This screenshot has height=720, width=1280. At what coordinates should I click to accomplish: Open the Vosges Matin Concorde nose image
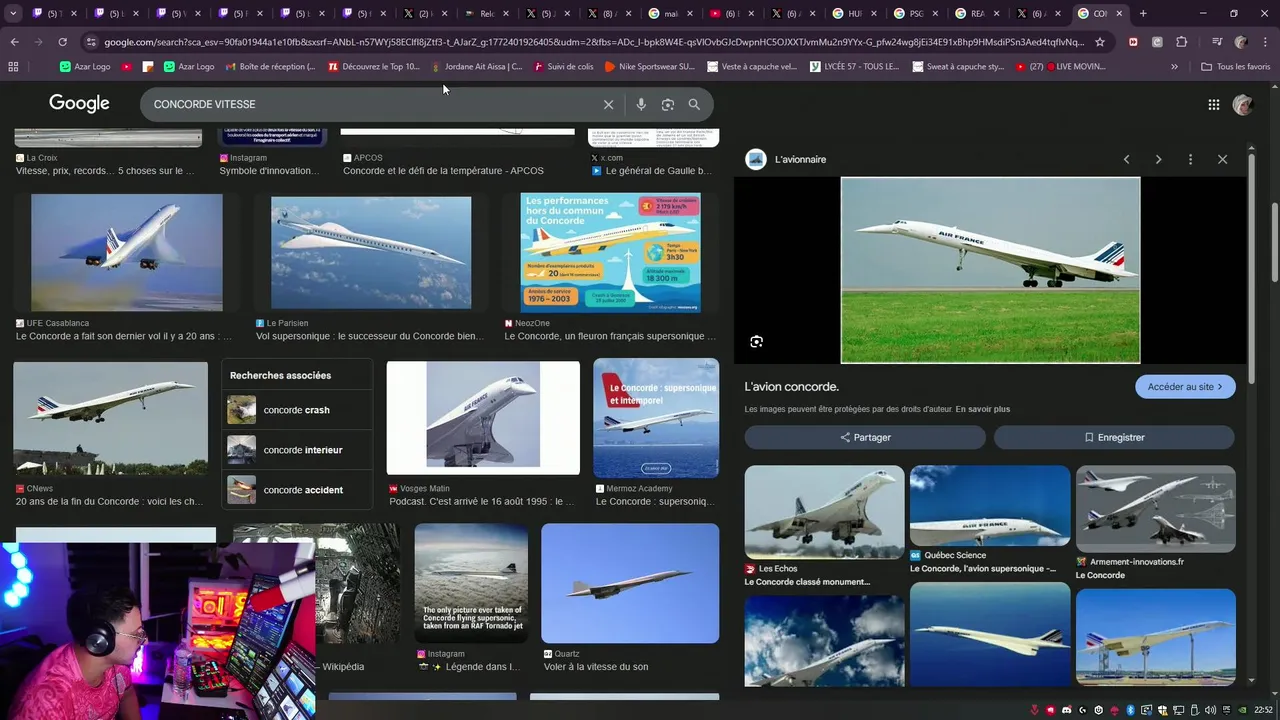(483, 418)
